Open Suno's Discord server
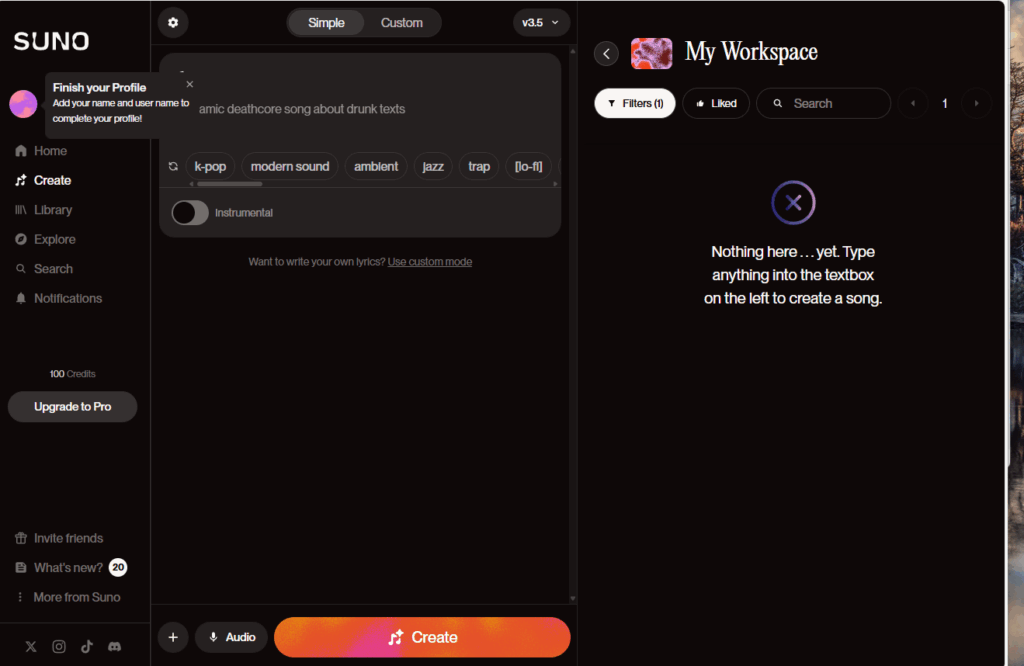 tap(114, 646)
